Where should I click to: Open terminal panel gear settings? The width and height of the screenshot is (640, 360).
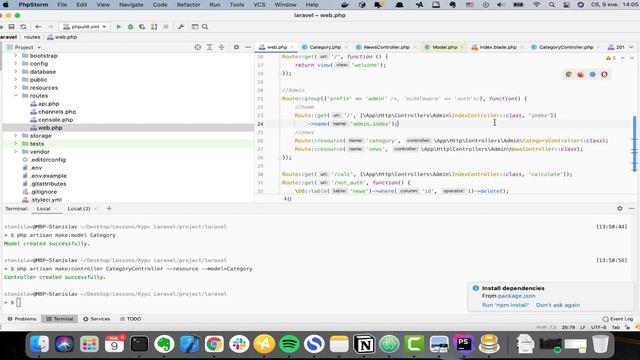[x=620, y=209]
